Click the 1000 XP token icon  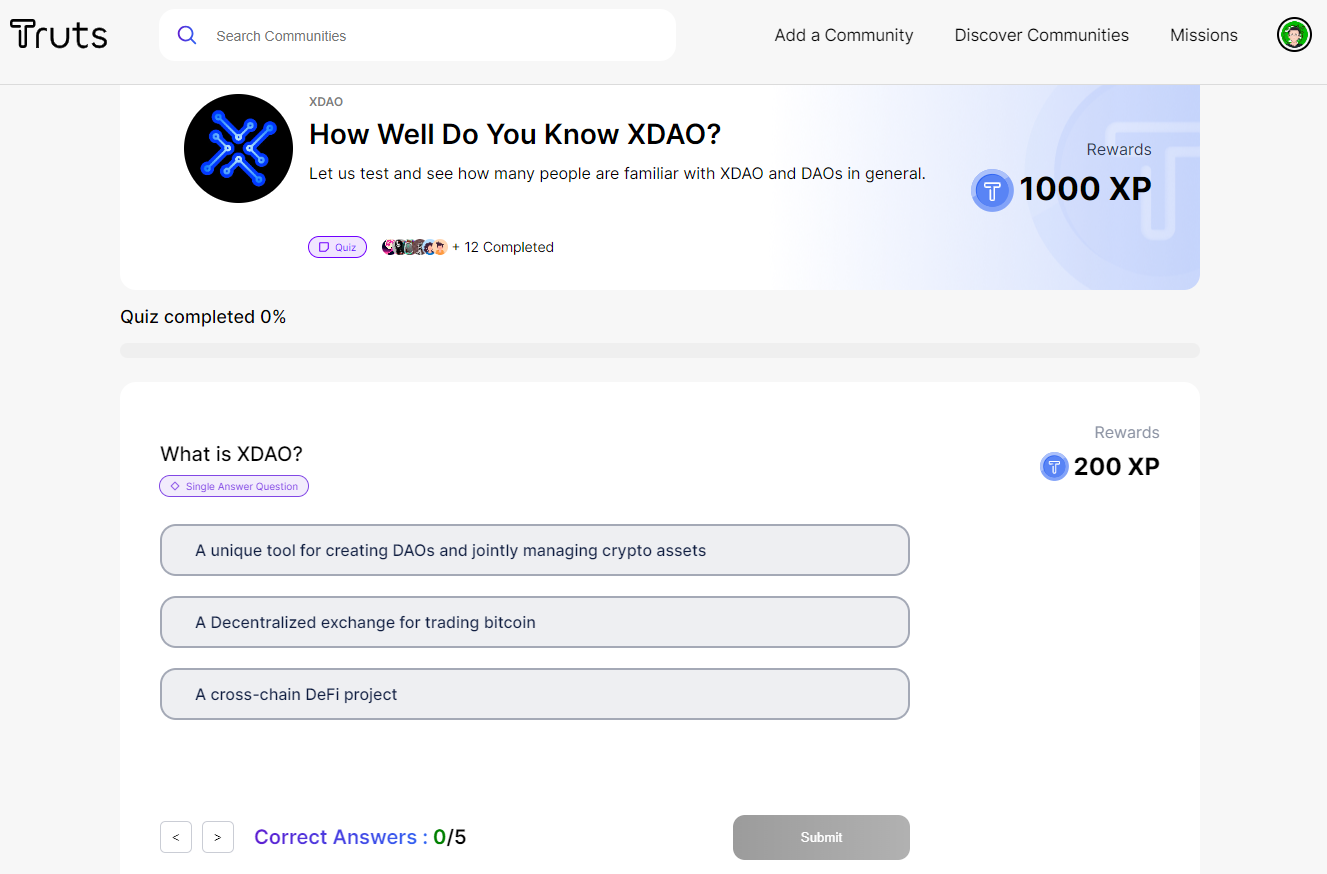[x=992, y=190]
